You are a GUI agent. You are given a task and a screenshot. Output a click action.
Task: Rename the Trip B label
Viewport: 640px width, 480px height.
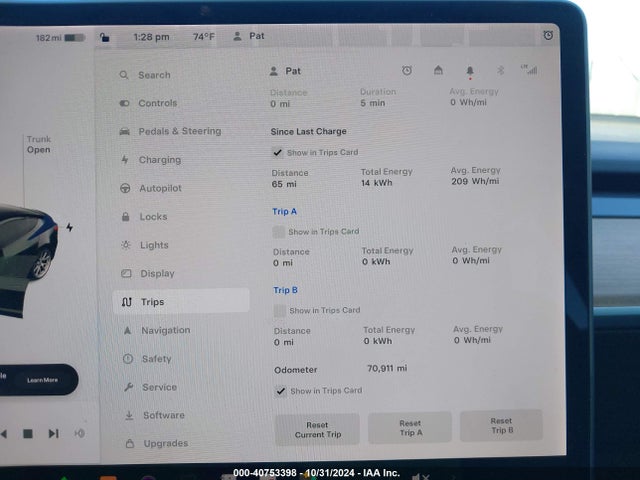pos(285,290)
